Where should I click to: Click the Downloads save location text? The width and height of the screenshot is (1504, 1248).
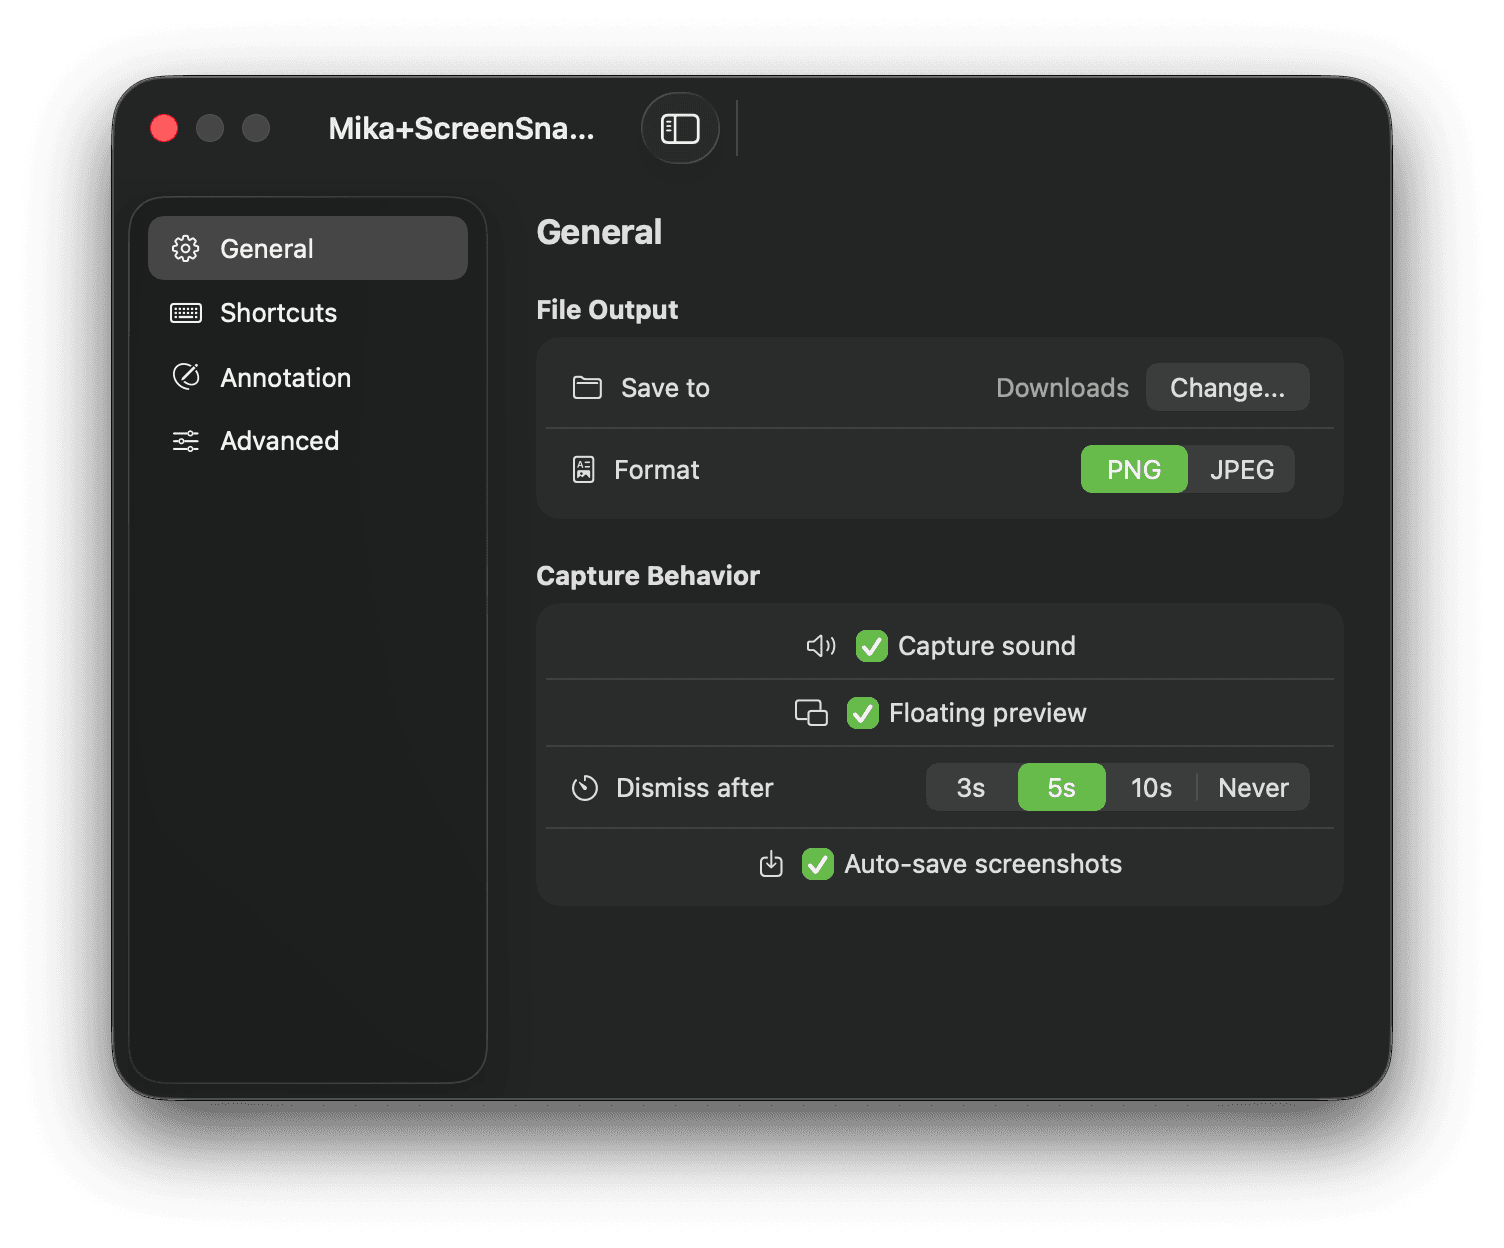[1062, 388]
